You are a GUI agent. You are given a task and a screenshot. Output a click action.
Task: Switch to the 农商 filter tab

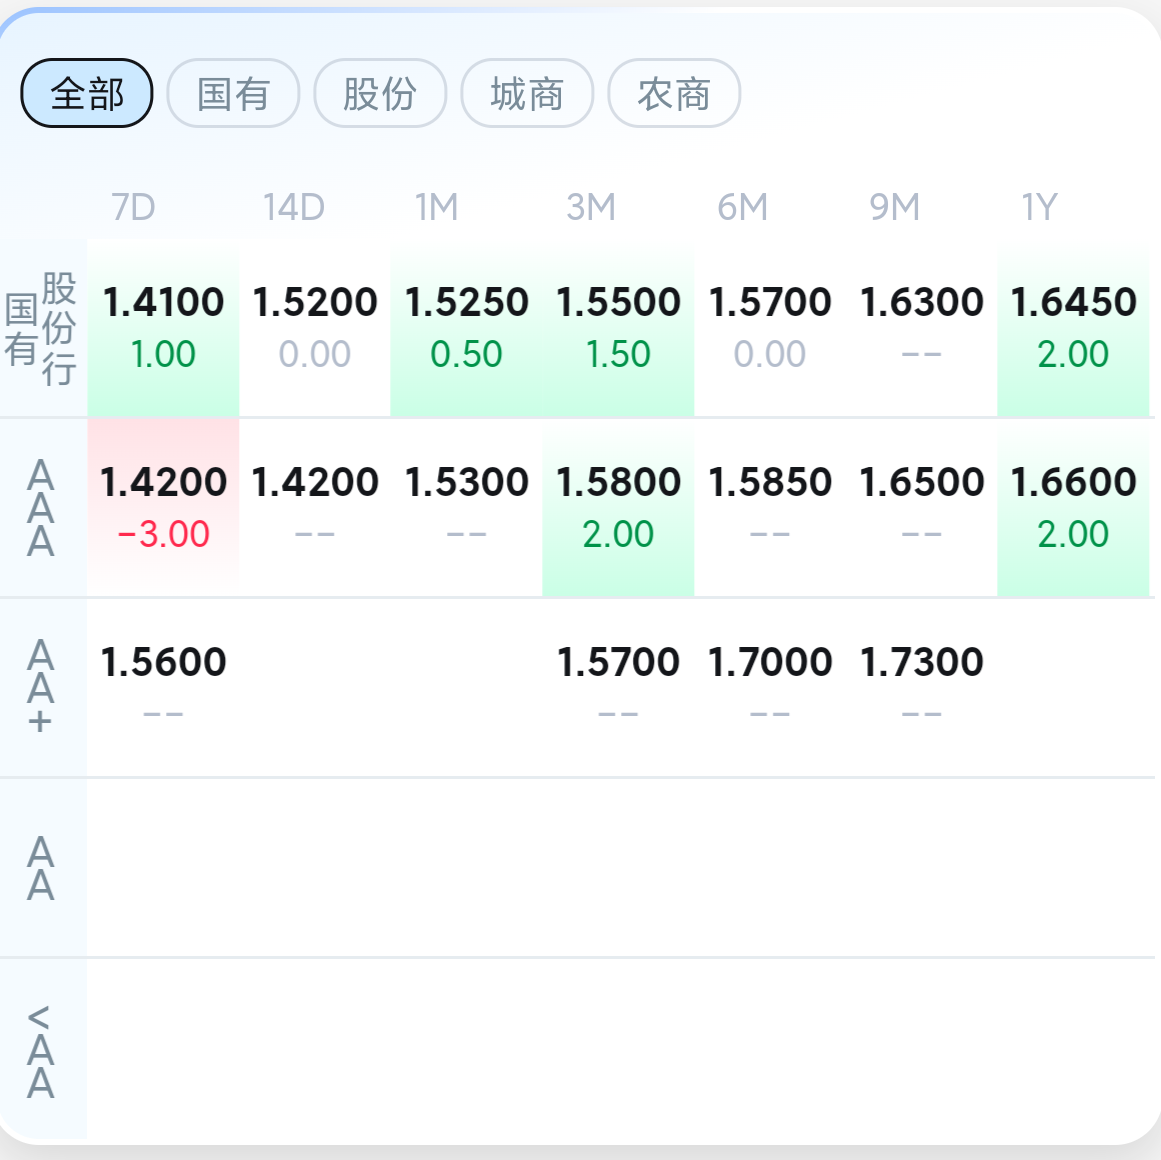coord(674,93)
